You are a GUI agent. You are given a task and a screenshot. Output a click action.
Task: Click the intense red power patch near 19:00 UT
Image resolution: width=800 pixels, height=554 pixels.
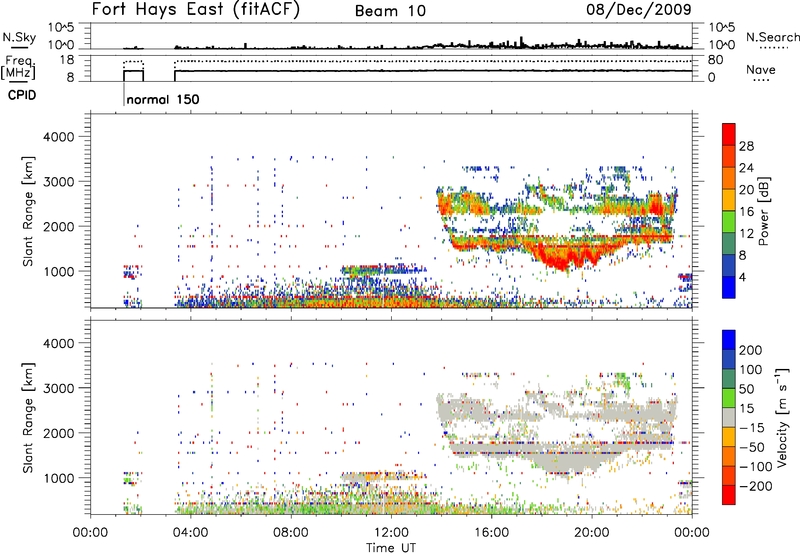[560, 258]
